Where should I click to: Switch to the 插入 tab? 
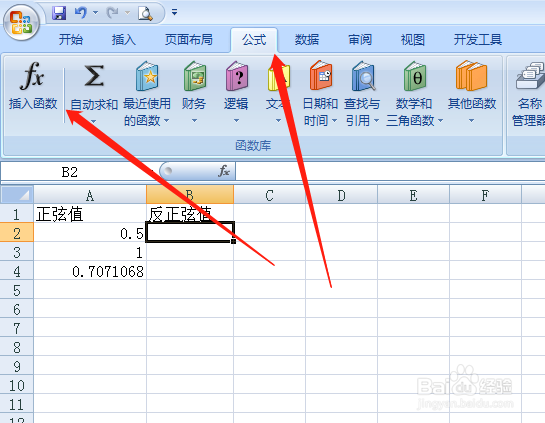pyautogui.click(x=124, y=40)
